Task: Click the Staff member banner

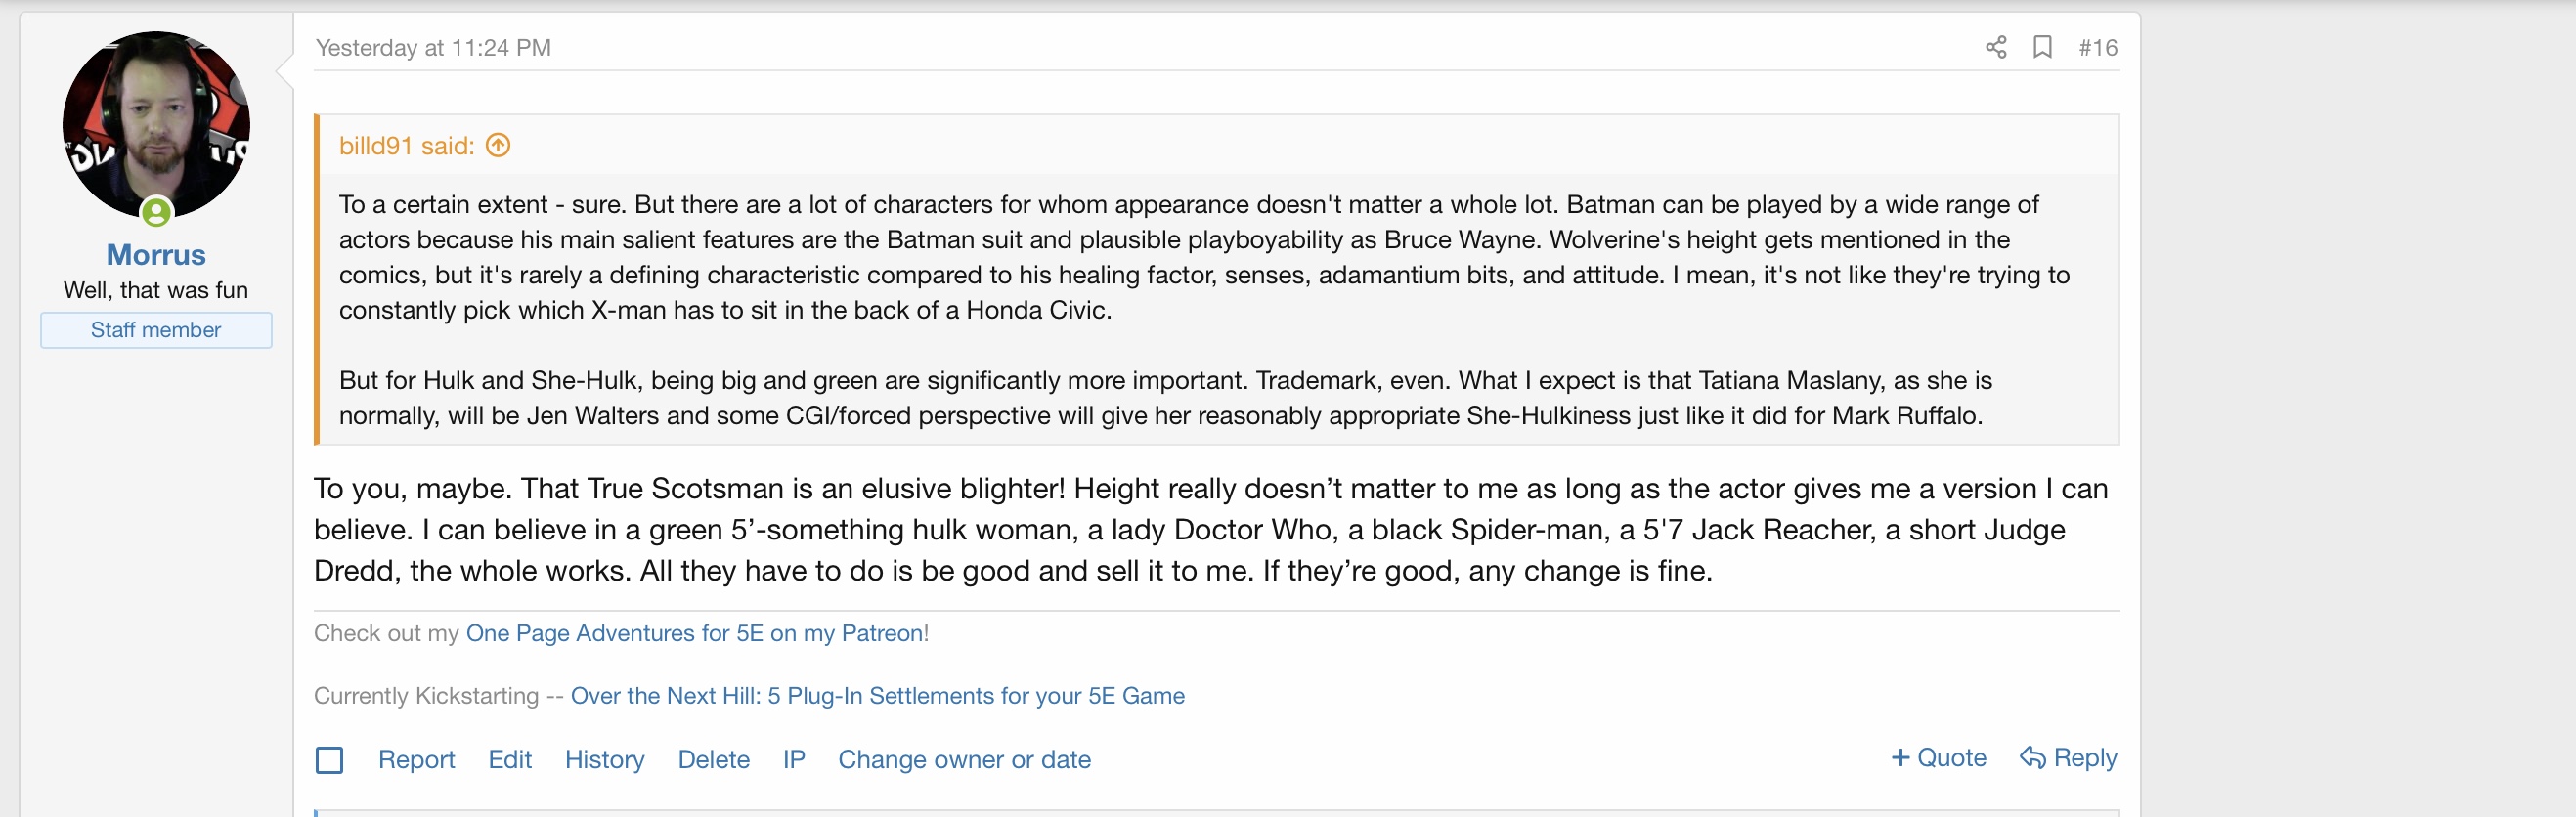Action: point(156,330)
